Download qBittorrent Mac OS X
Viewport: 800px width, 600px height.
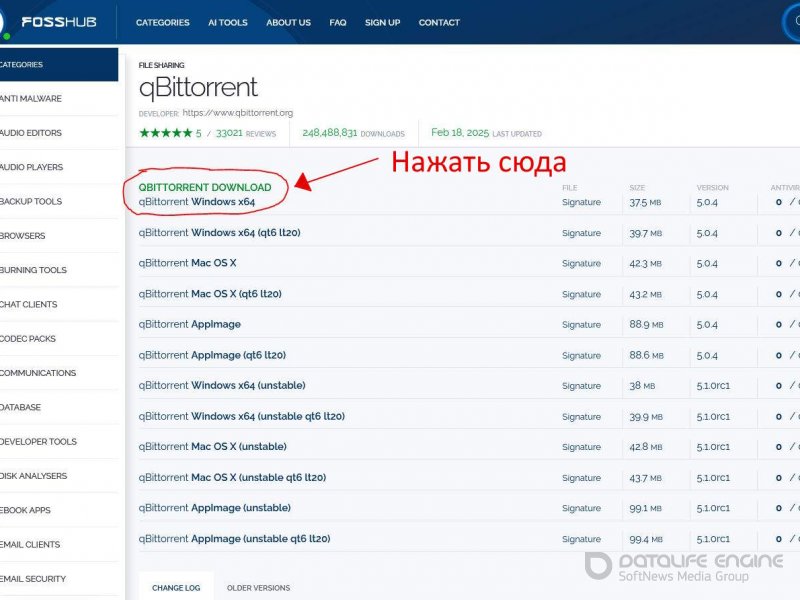pyautogui.click(x=187, y=263)
